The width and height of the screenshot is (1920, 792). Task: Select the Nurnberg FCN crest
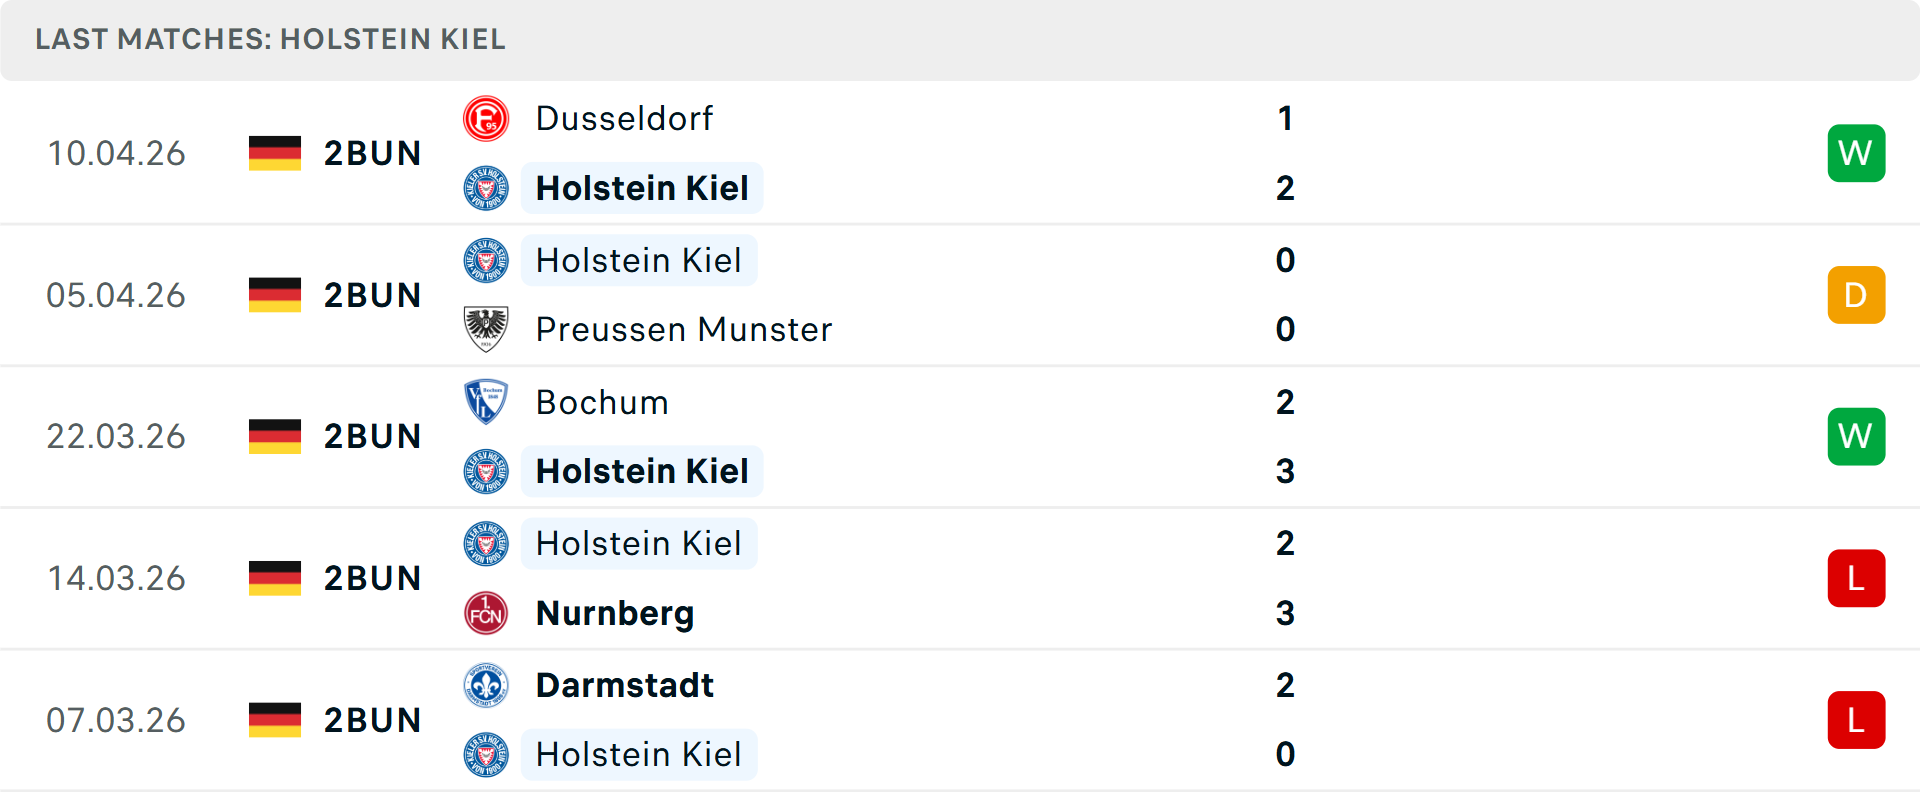click(x=486, y=613)
